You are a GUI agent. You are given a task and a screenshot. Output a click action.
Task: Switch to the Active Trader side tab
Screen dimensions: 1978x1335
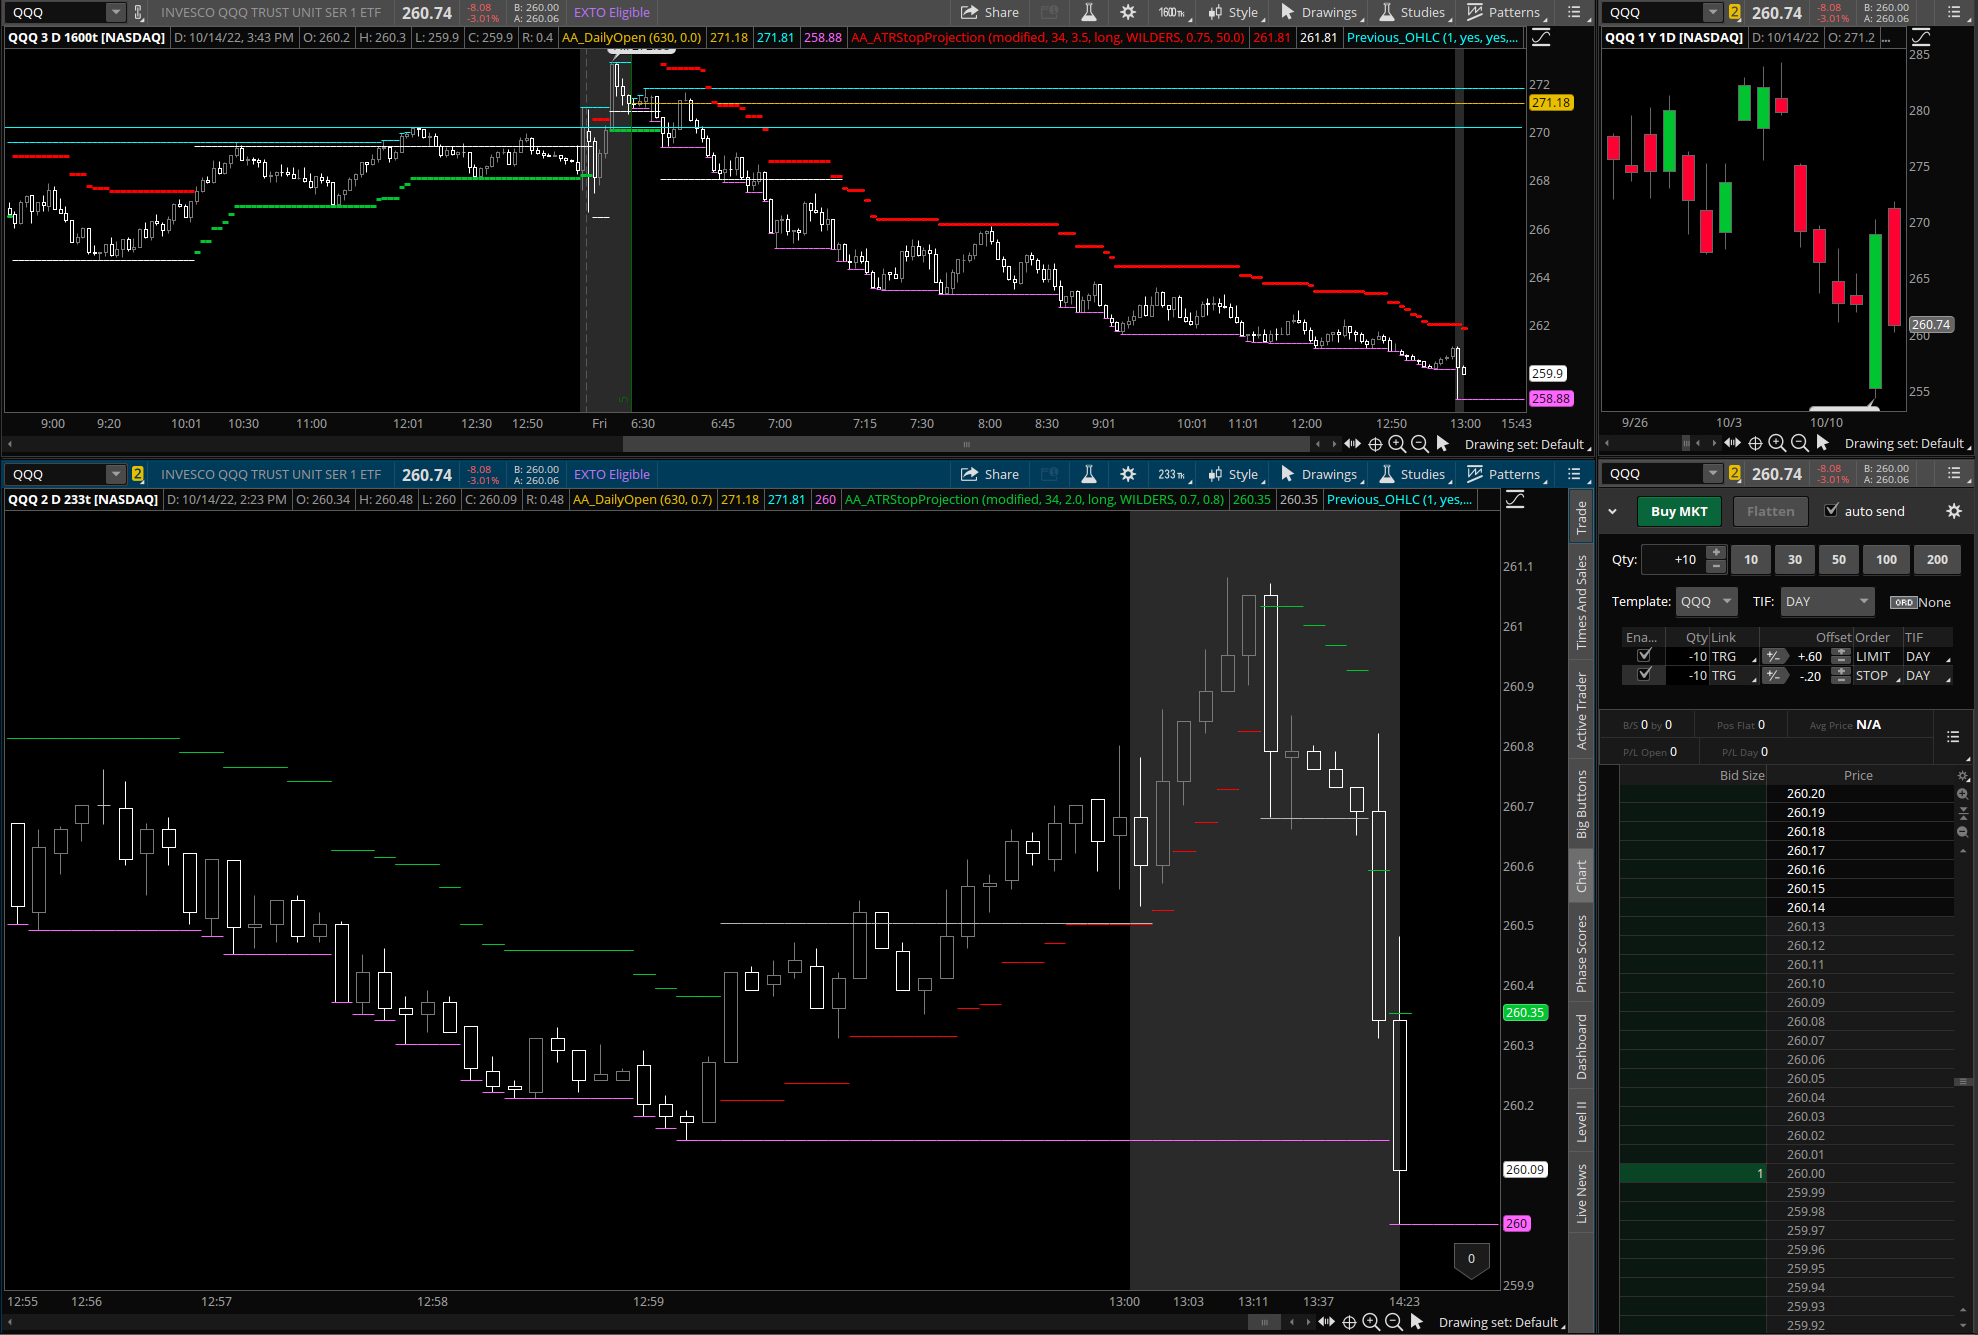pos(1581,710)
